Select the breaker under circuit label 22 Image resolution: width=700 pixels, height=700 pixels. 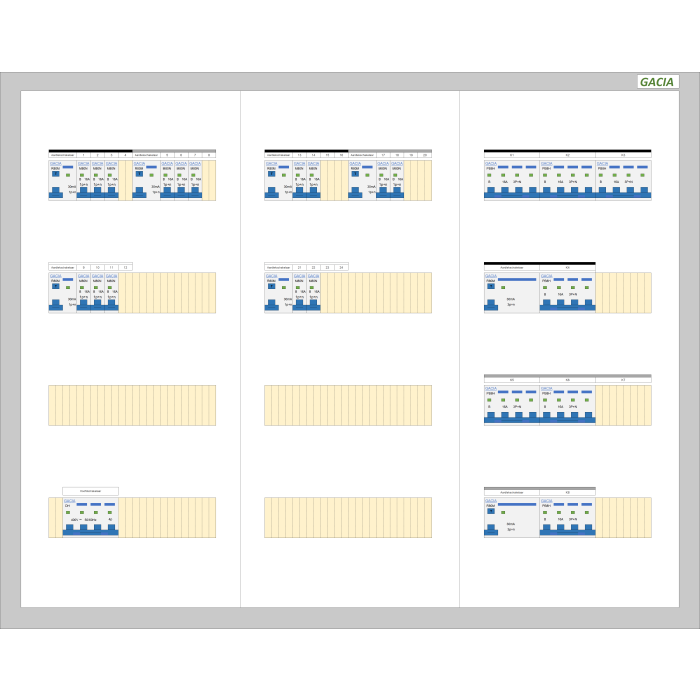[314, 292]
